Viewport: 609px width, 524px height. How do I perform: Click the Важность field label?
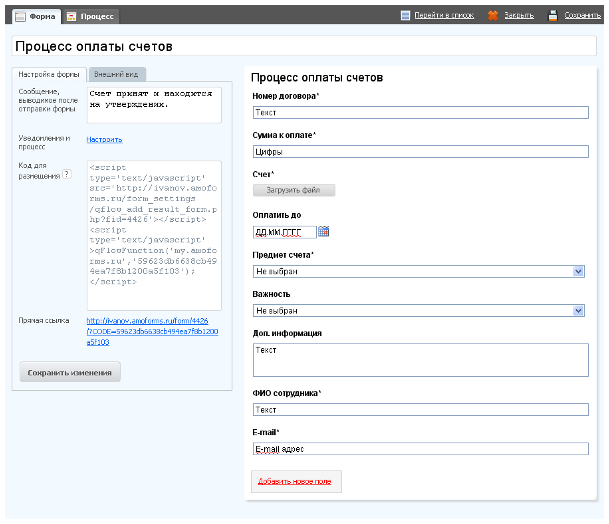click(271, 294)
